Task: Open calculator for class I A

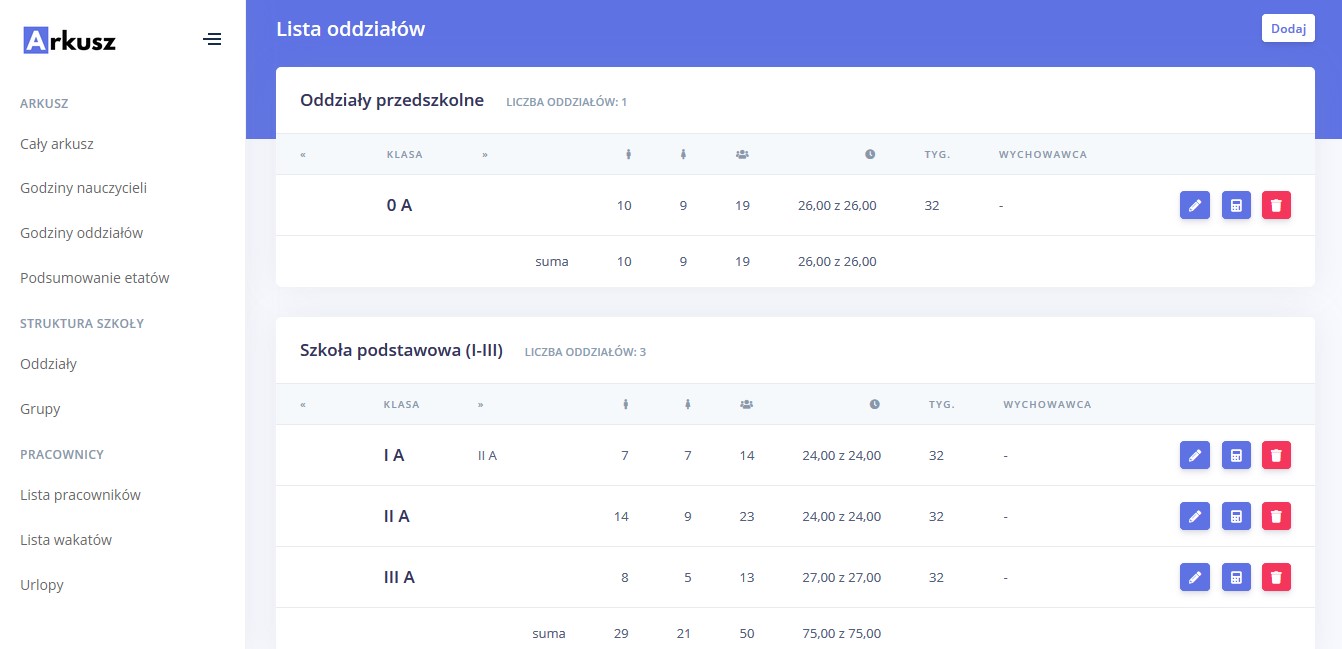Action: (x=1236, y=455)
